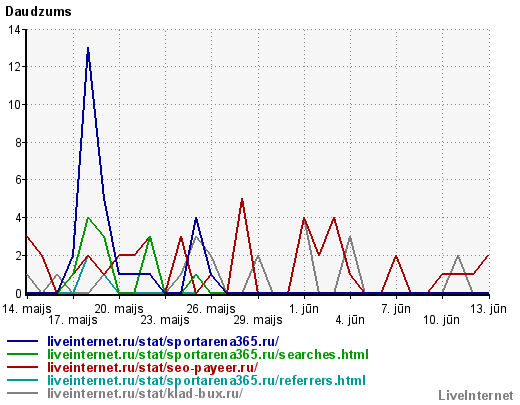Select the 1. jūn date label

pos(304,309)
